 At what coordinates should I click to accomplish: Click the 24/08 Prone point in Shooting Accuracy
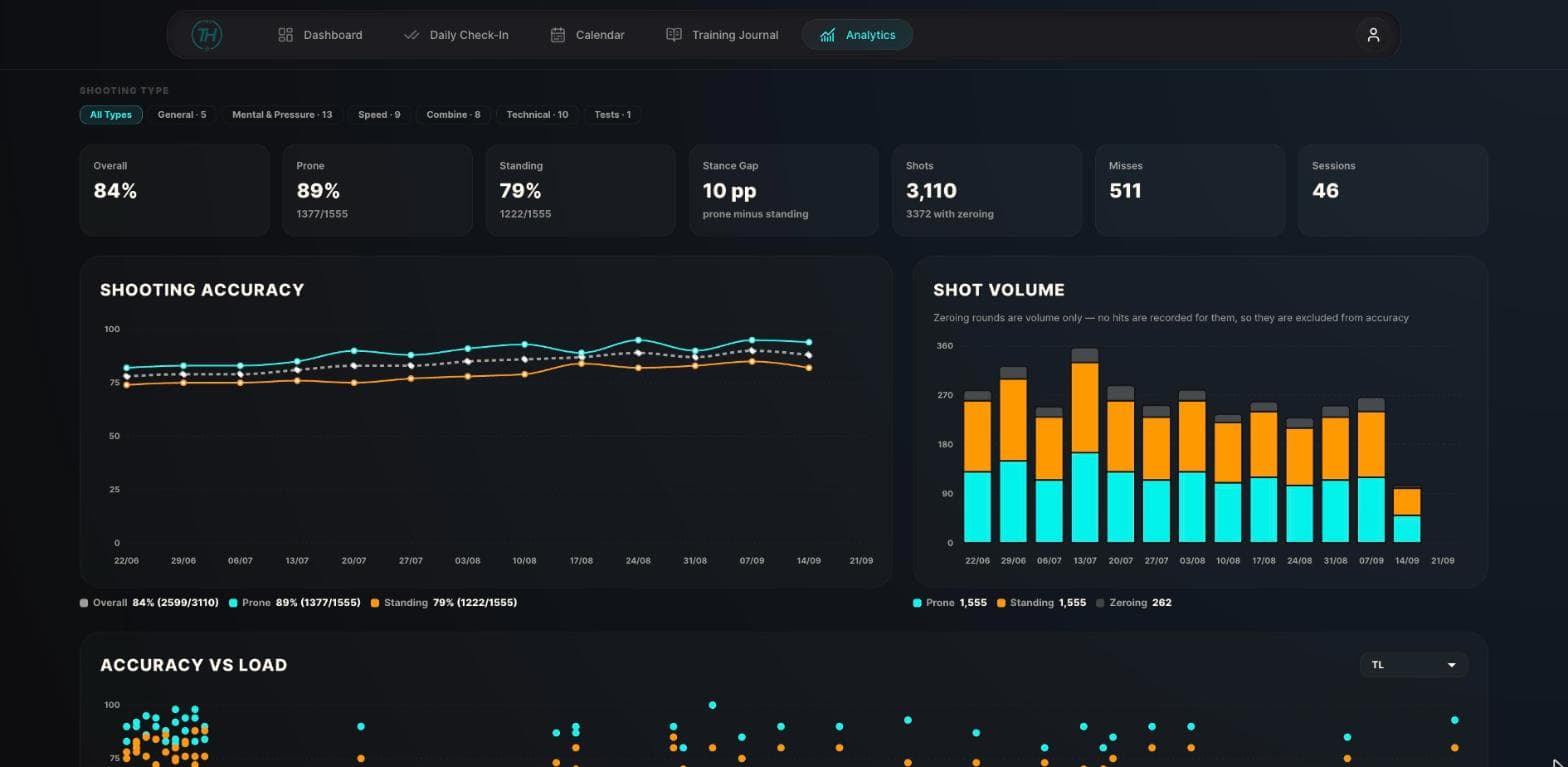click(x=638, y=340)
